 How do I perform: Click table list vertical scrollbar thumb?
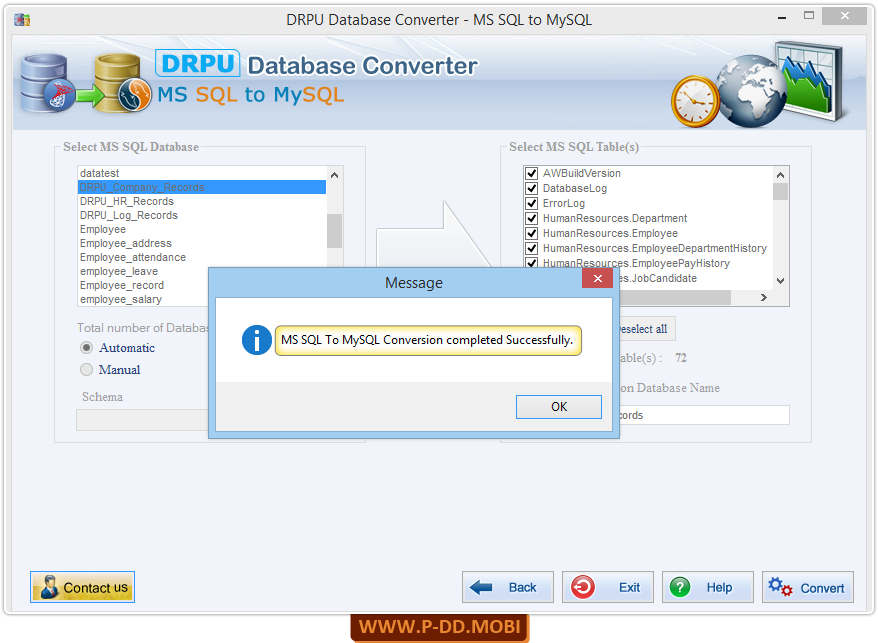point(780,191)
